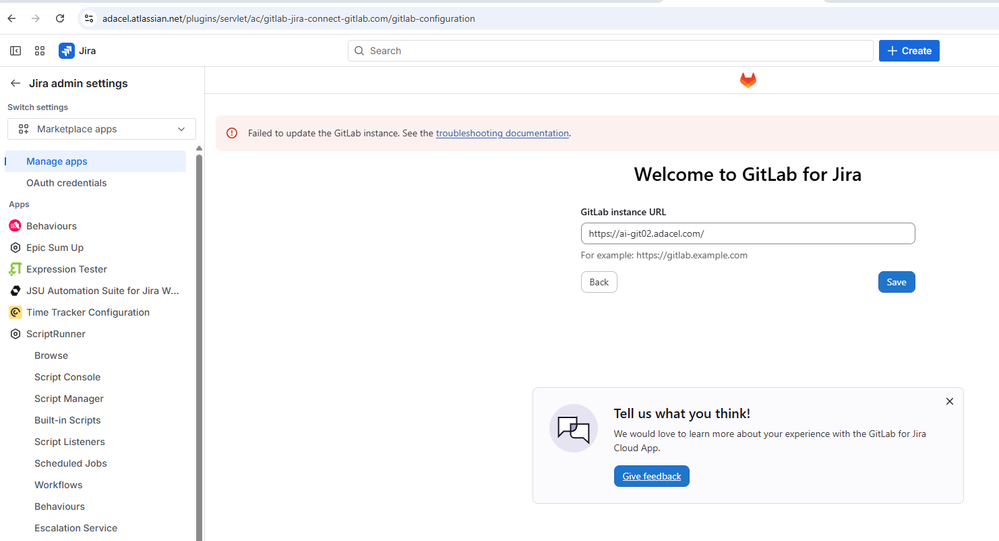This screenshot has height=541, width=999.
Task: Click back arrow beside Jira admin settings
Action: click(x=15, y=83)
